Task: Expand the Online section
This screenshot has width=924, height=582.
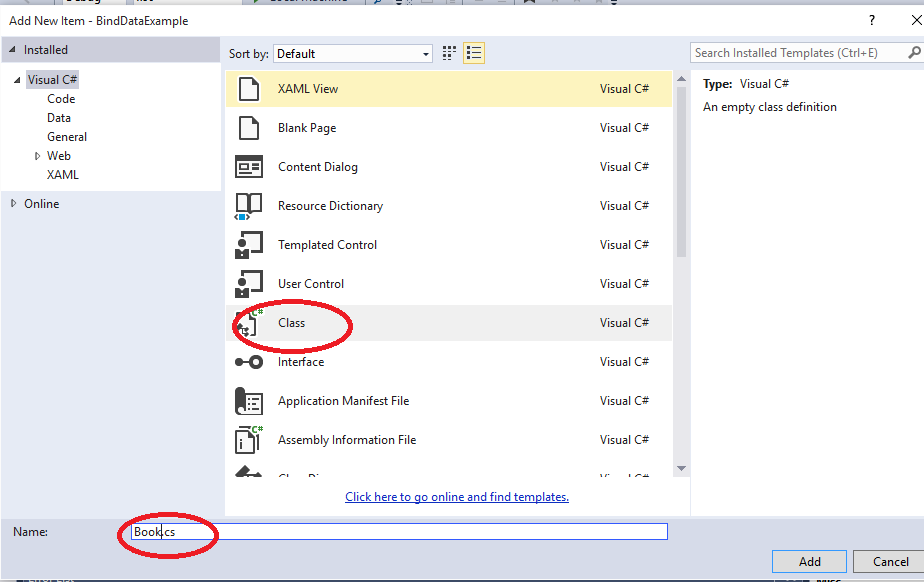Action: (x=14, y=203)
